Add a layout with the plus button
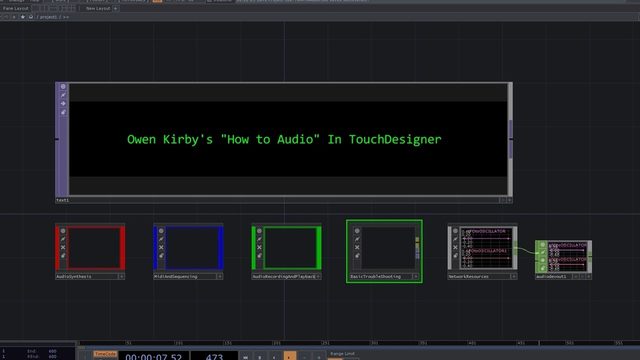 point(116,9)
